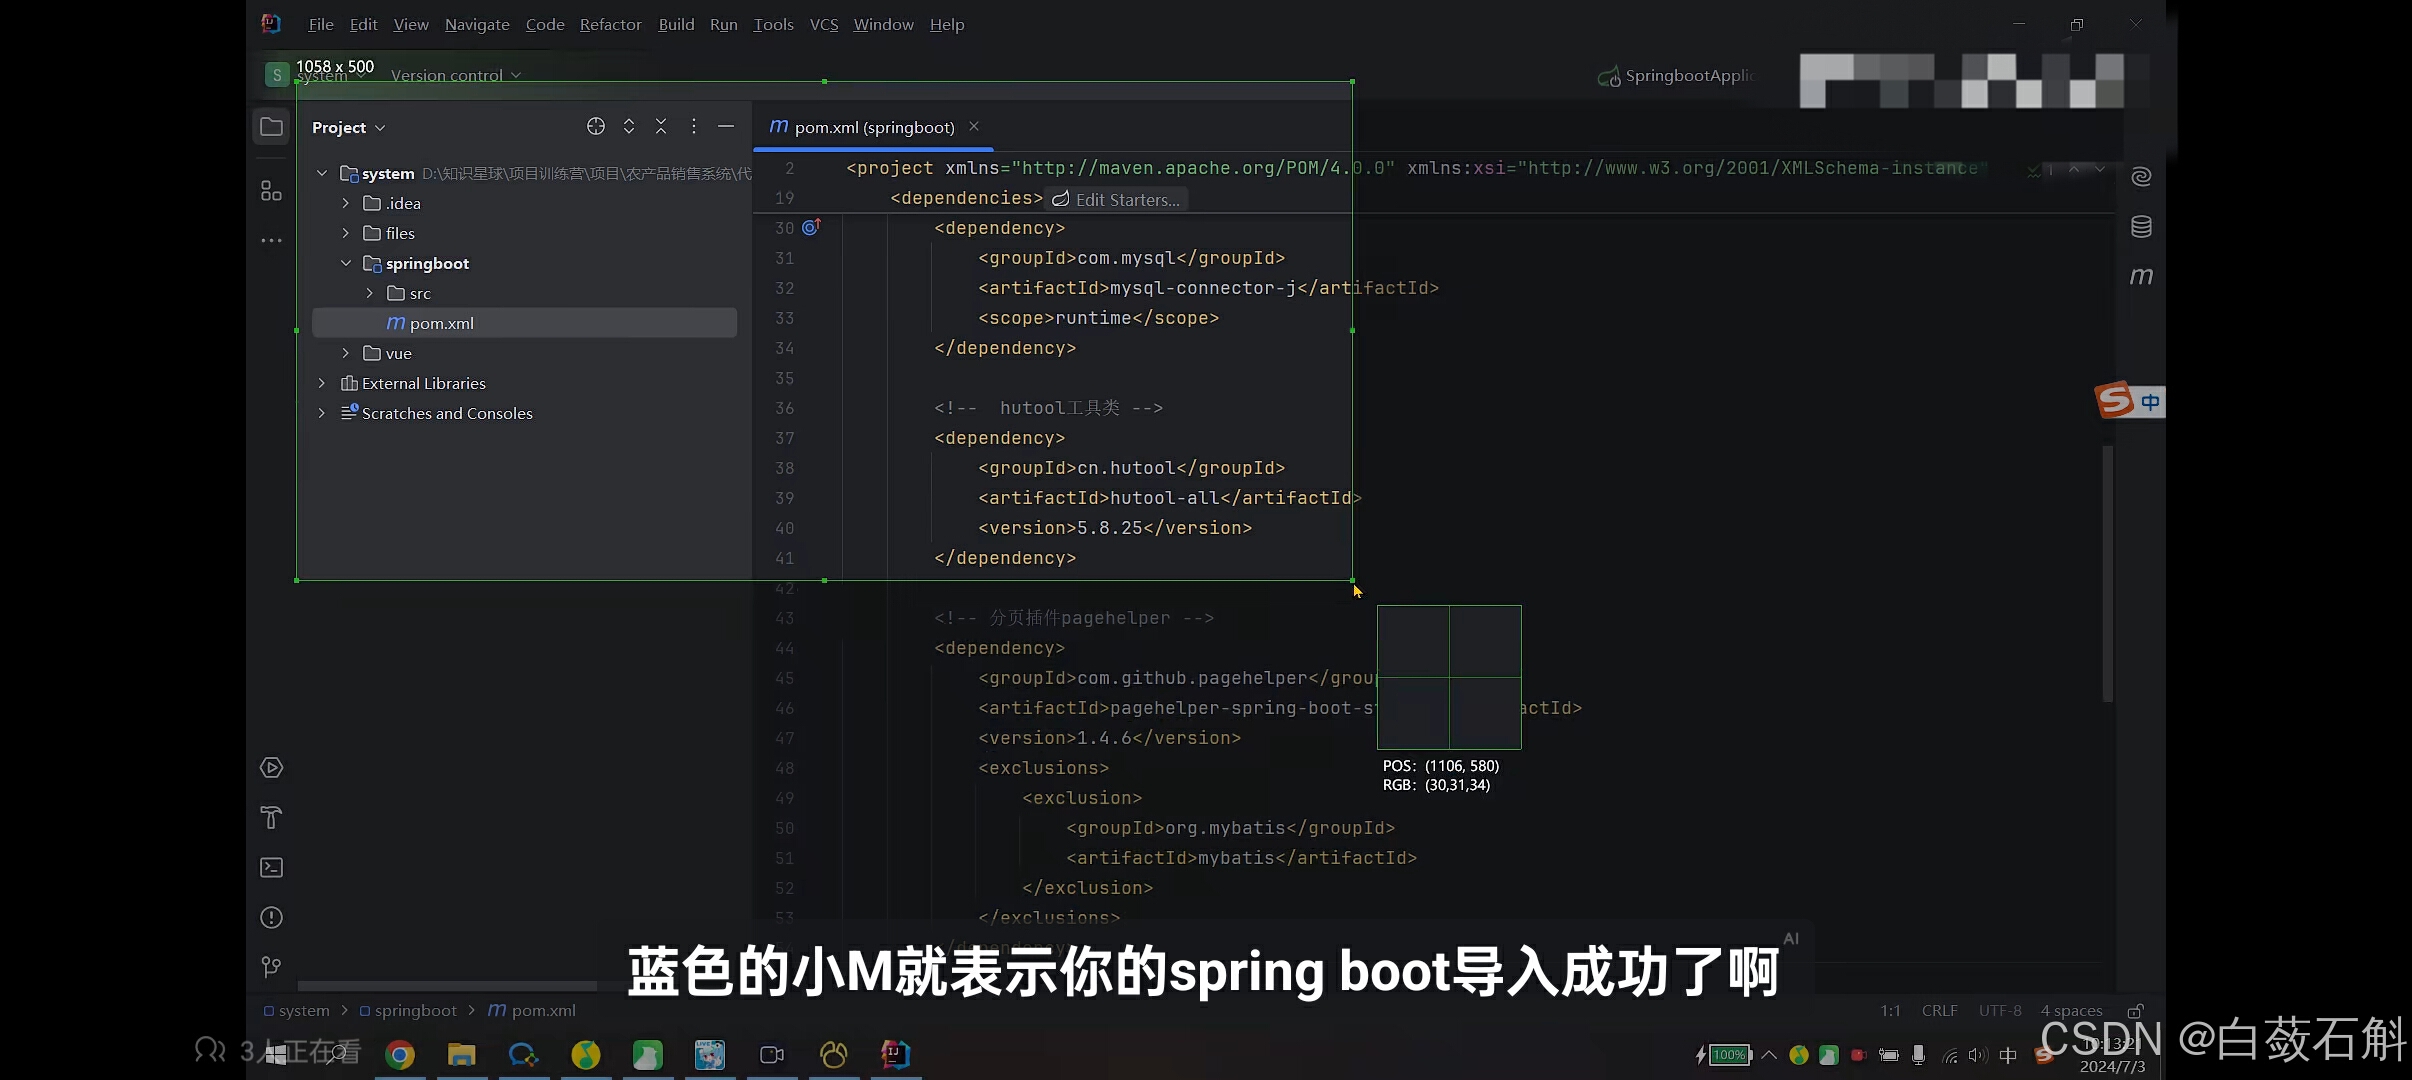This screenshot has height=1080, width=2412.
Task: Open the Structure tool window icon
Action: [271, 190]
